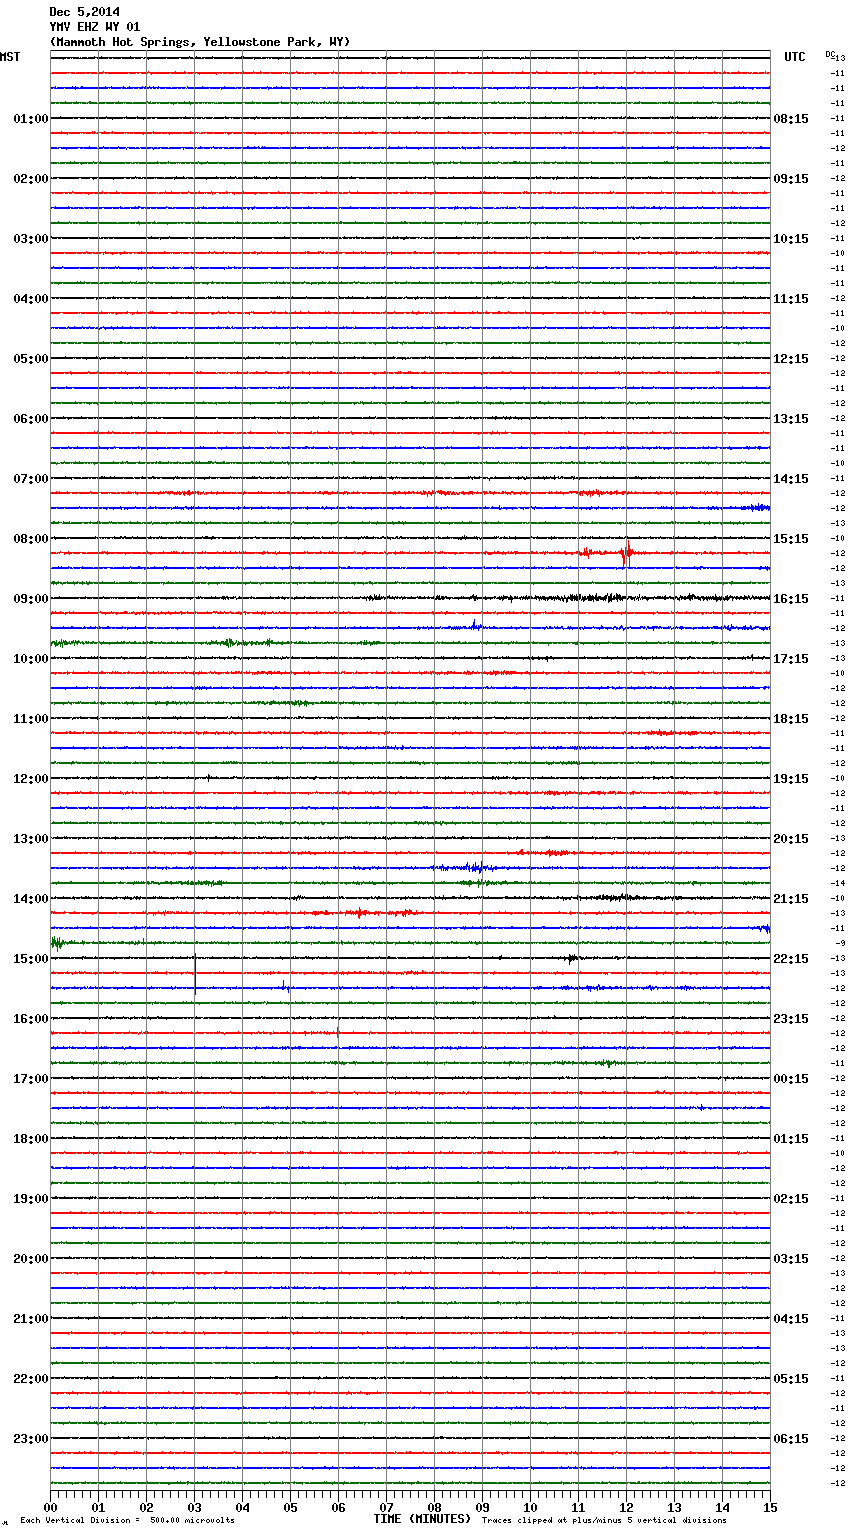Viewport: 850px width, 1534px height.
Task: Select the 09:00 MST time label
Action: [31, 599]
